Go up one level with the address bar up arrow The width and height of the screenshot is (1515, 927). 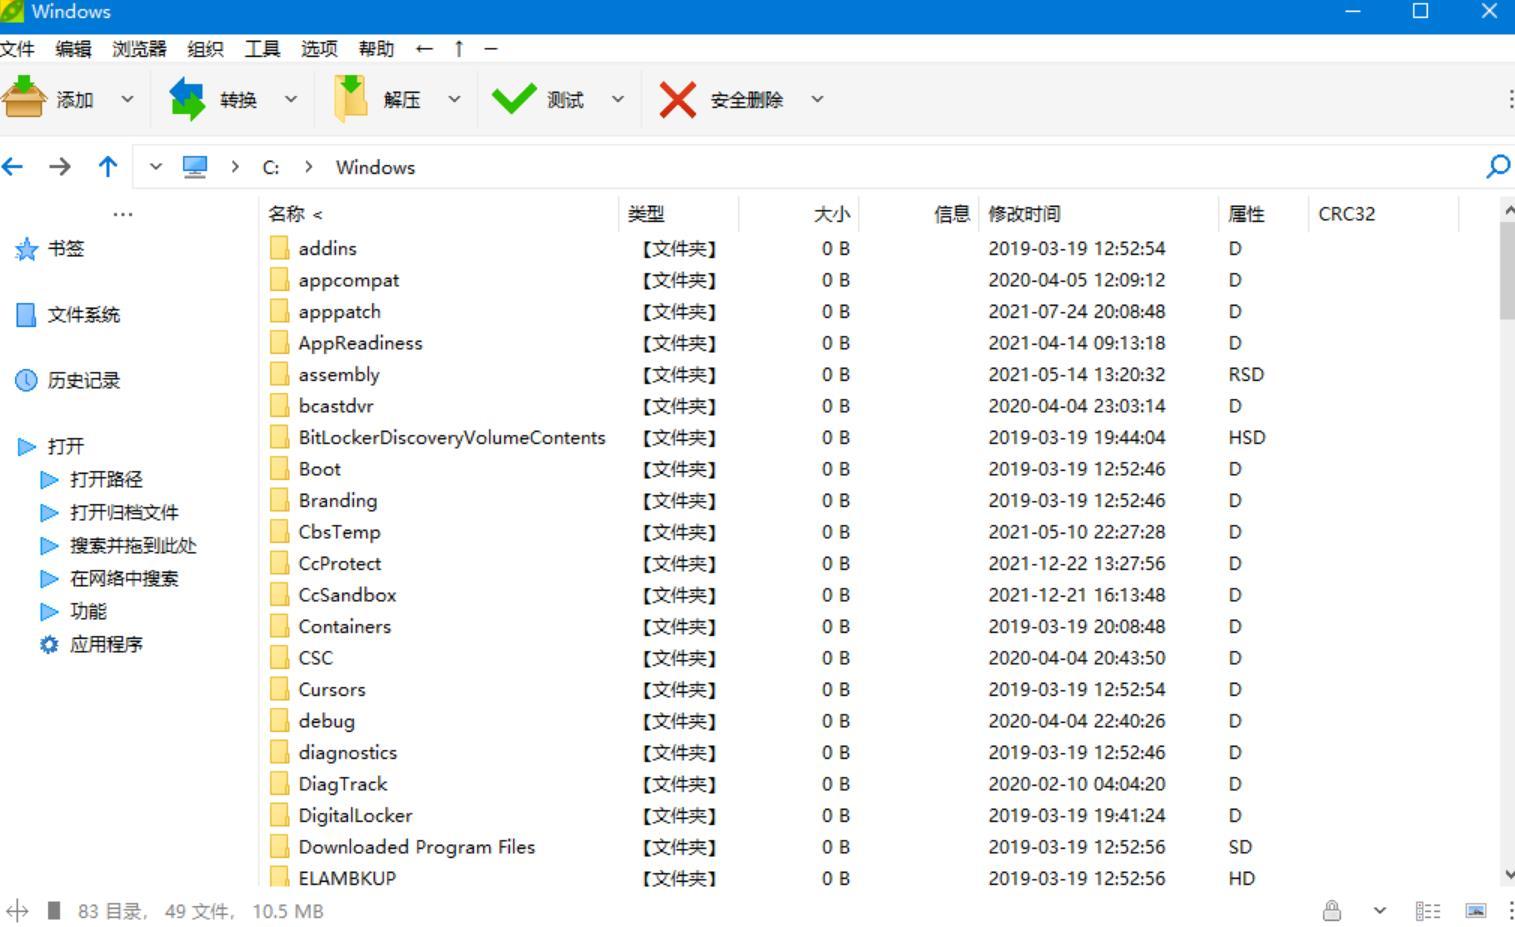click(108, 167)
